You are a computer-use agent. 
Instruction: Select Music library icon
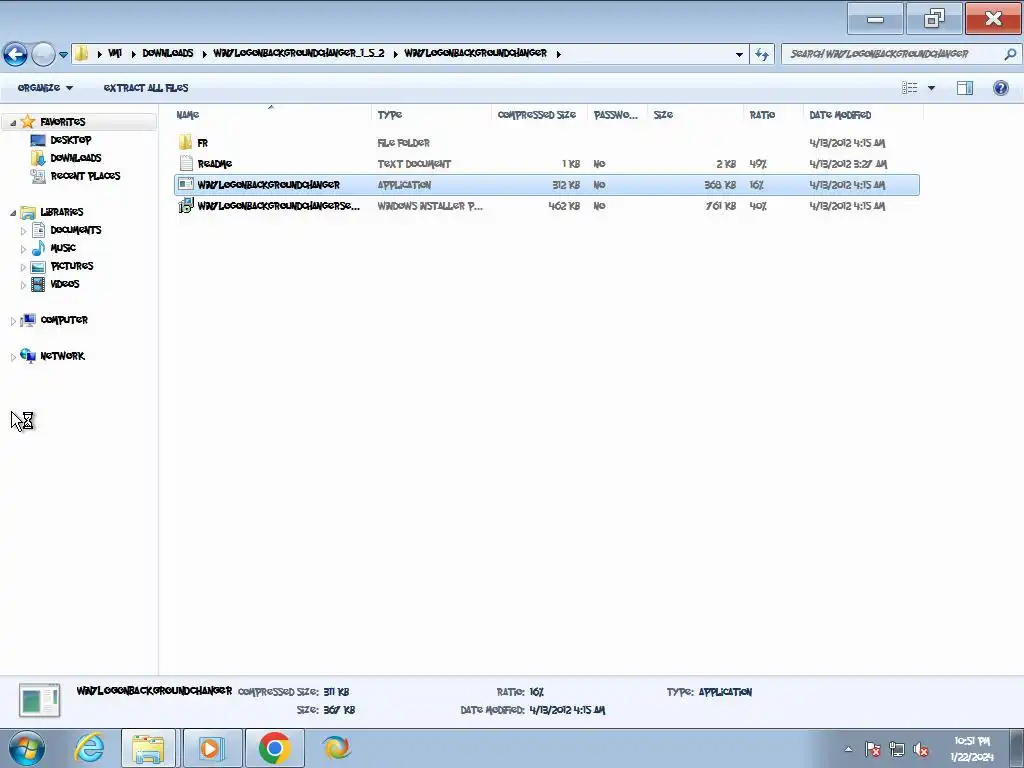(39, 248)
